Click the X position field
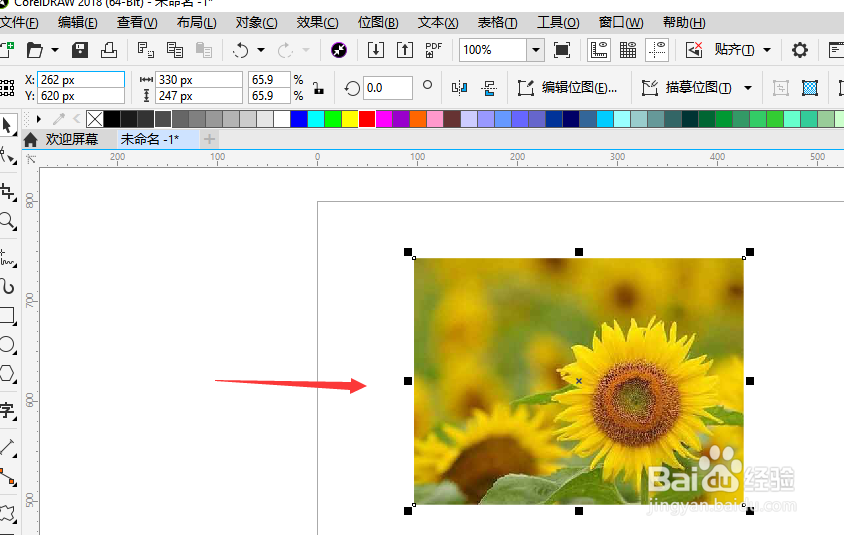The width and height of the screenshot is (844, 535). click(81, 80)
